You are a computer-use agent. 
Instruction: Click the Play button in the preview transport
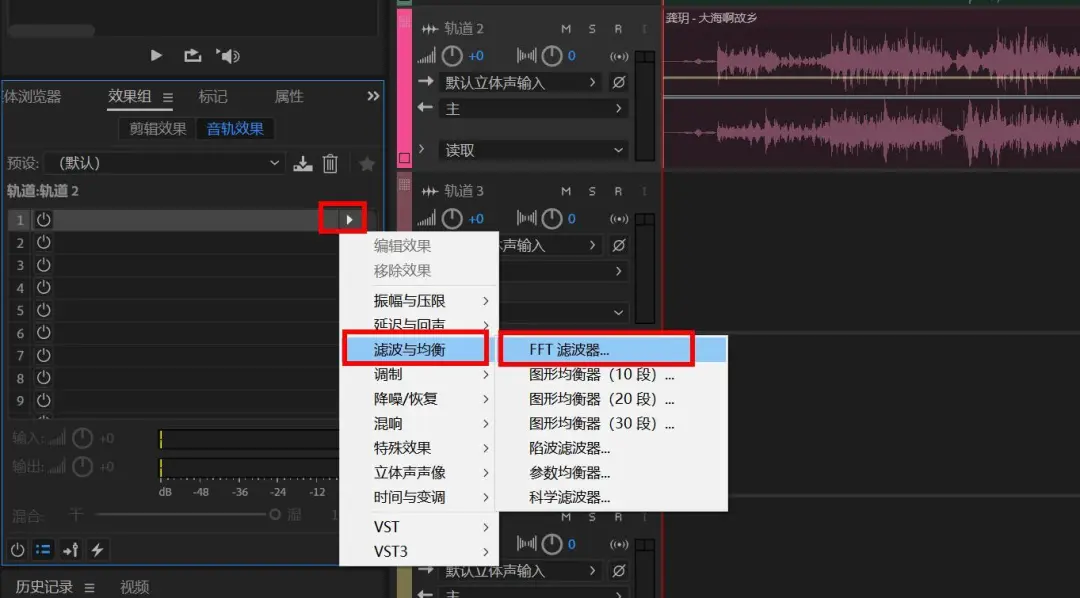click(x=156, y=55)
